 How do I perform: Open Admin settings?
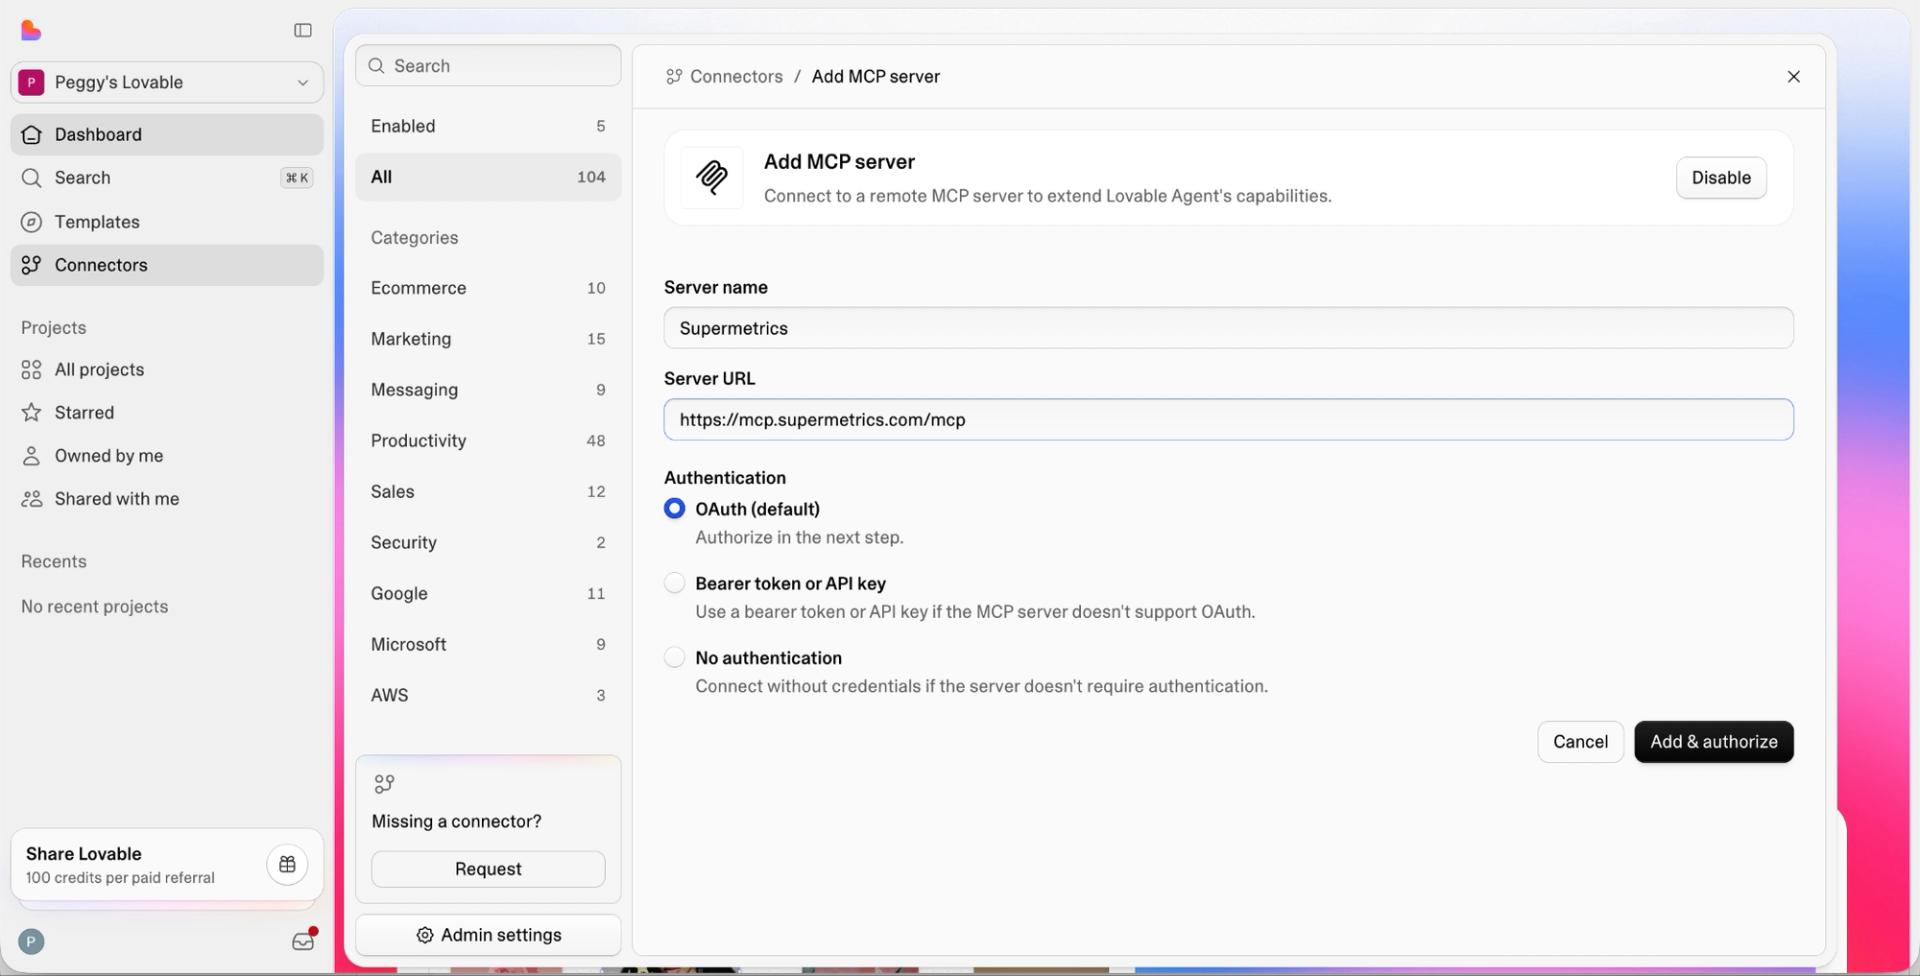tap(488, 935)
